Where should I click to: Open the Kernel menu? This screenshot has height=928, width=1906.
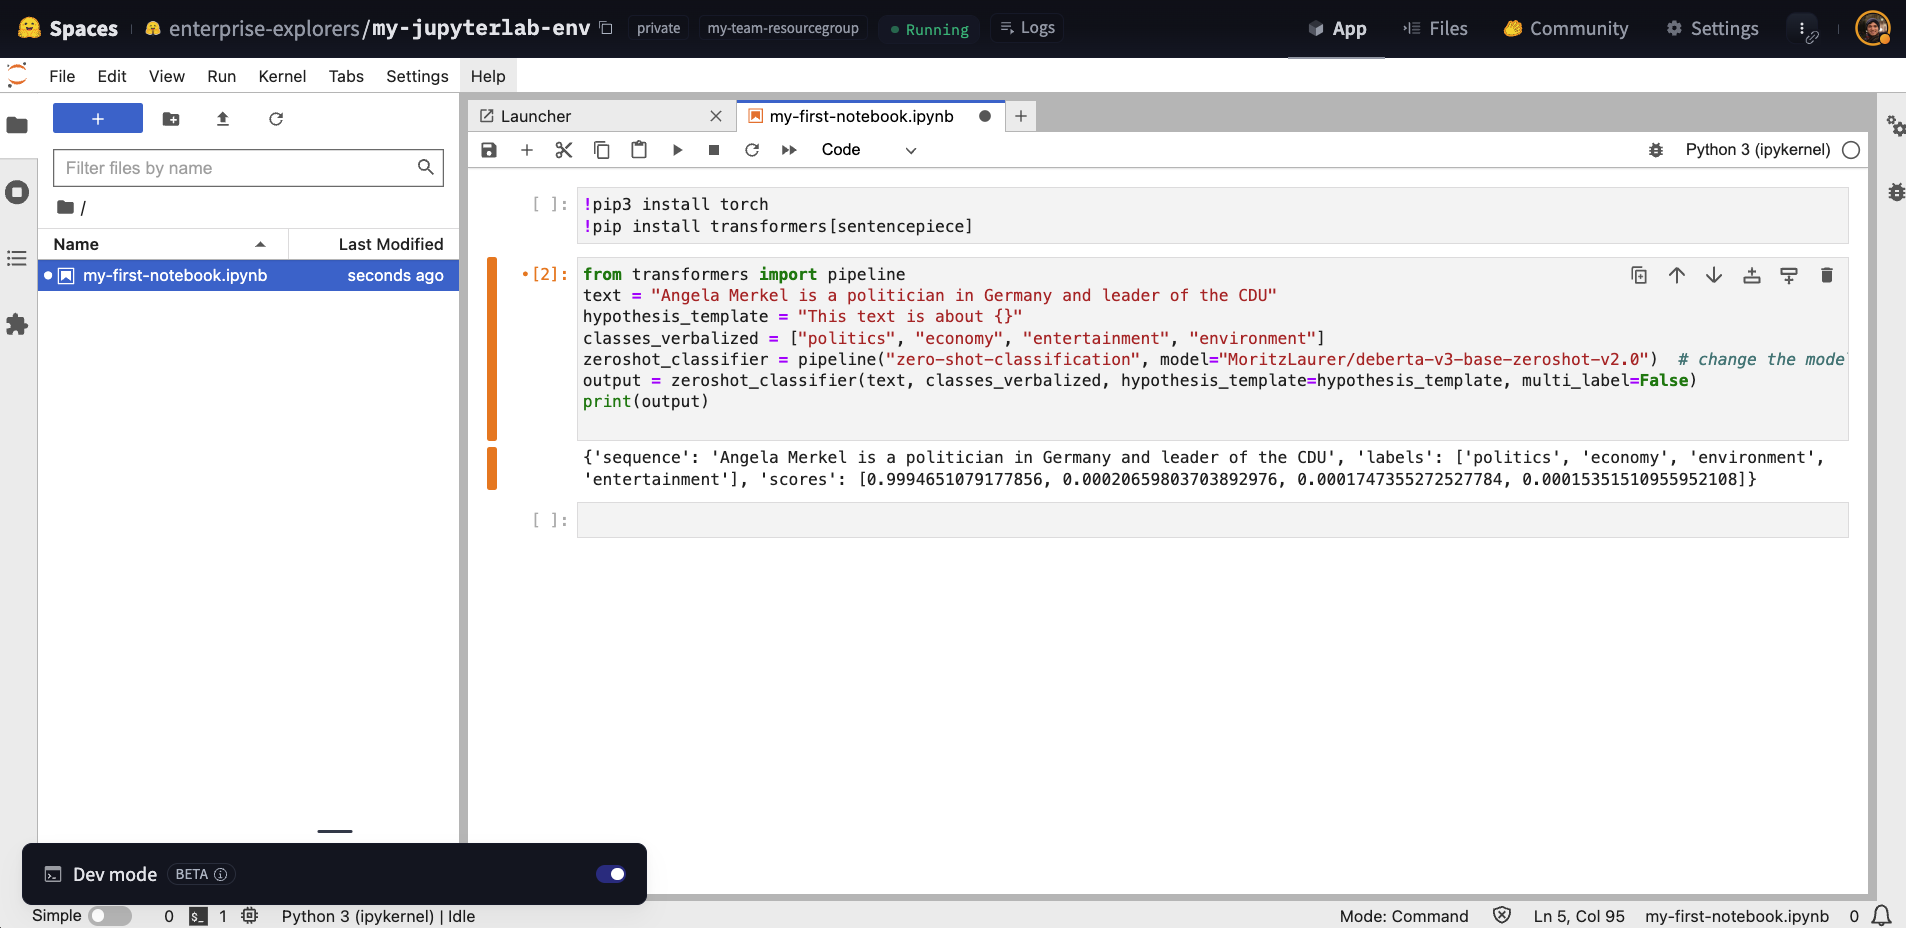[282, 76]
